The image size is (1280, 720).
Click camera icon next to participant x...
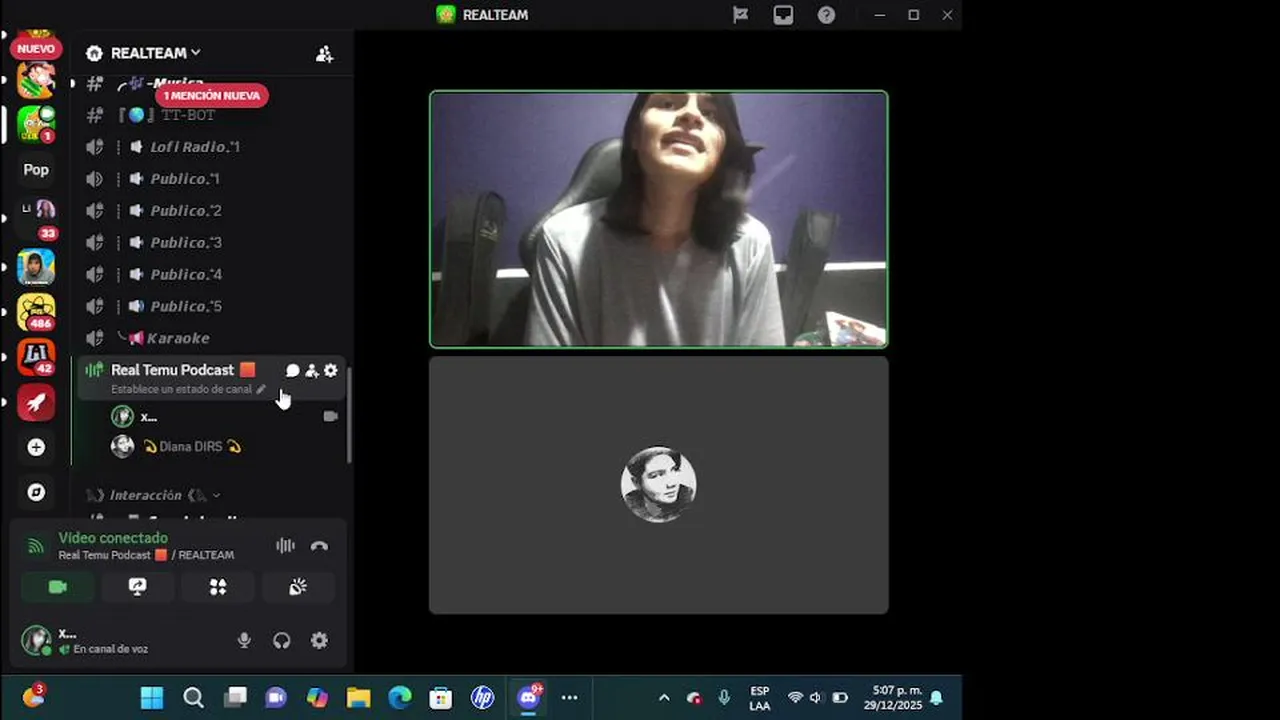(330, 416)
